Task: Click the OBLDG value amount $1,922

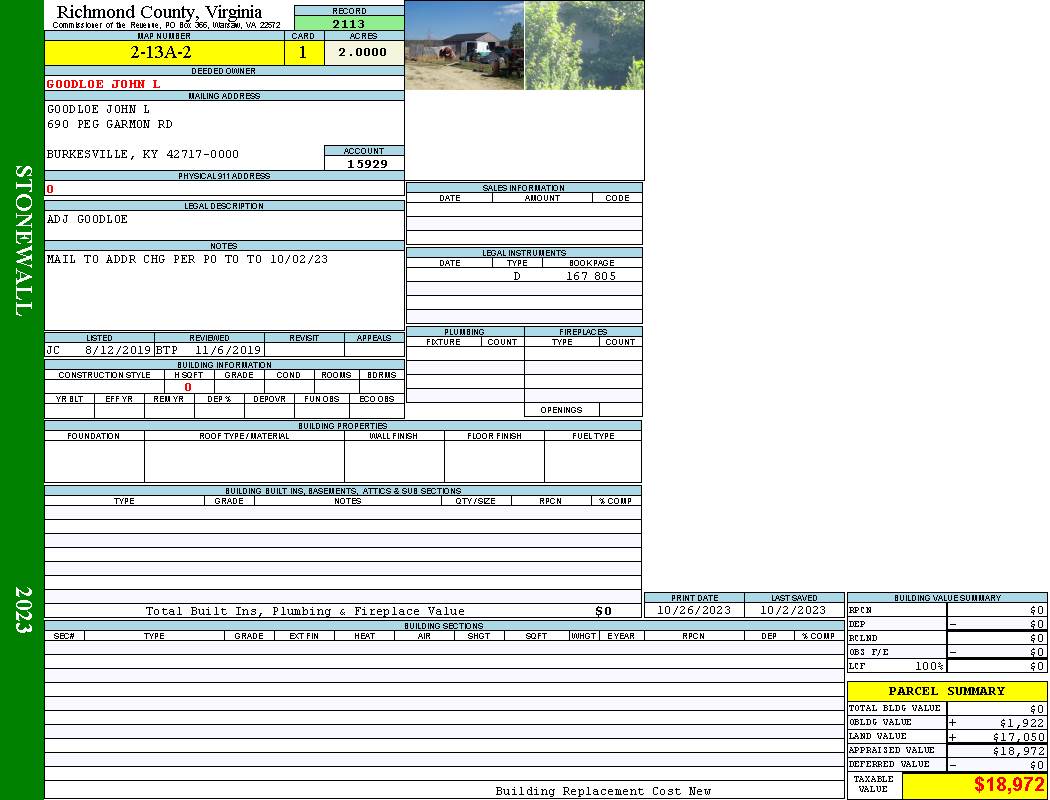Action: 1021,722
